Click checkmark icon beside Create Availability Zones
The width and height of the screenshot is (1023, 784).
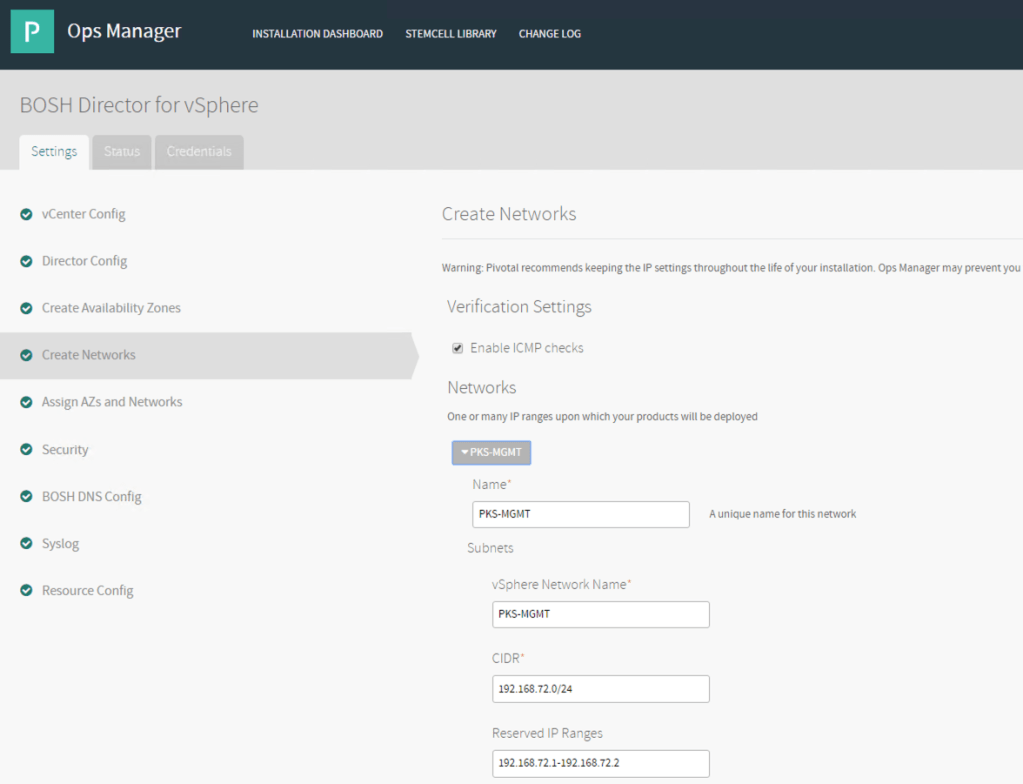26,308
